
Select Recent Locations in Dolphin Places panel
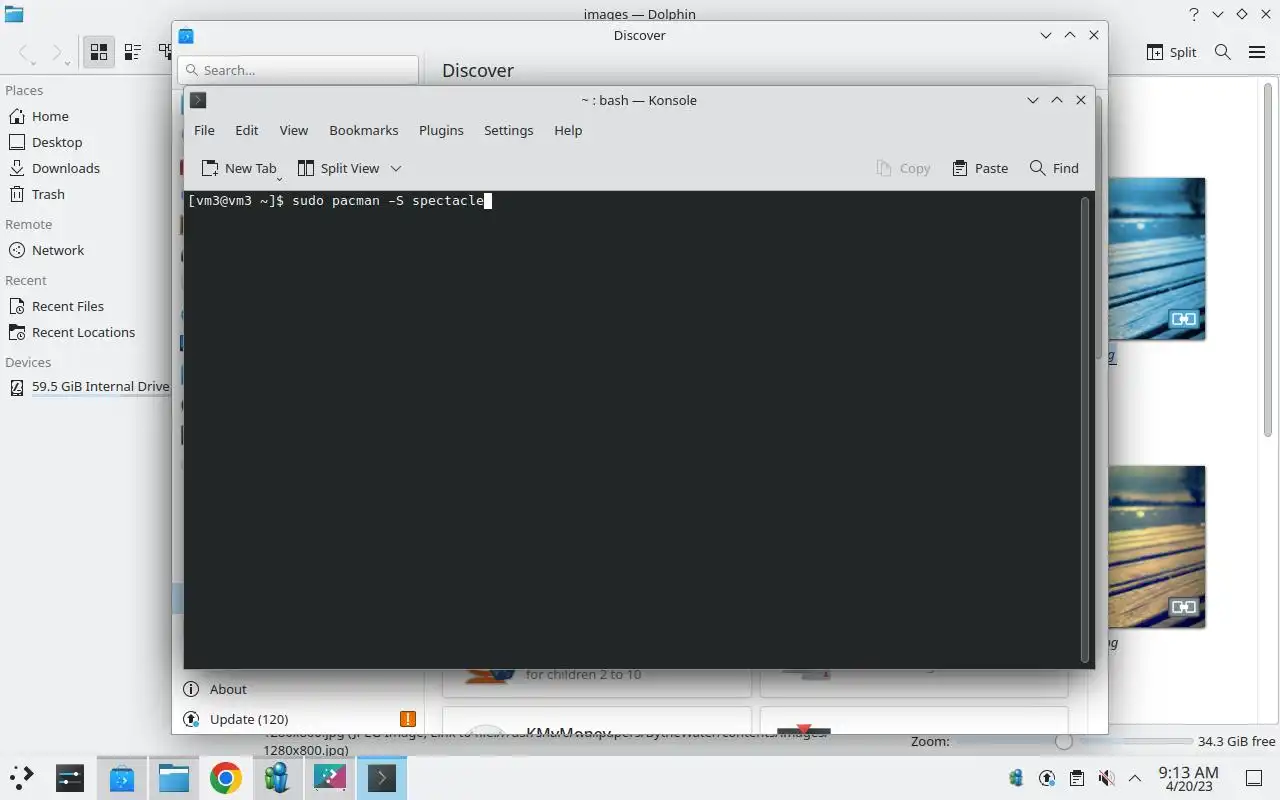click(x=85, y=332)
